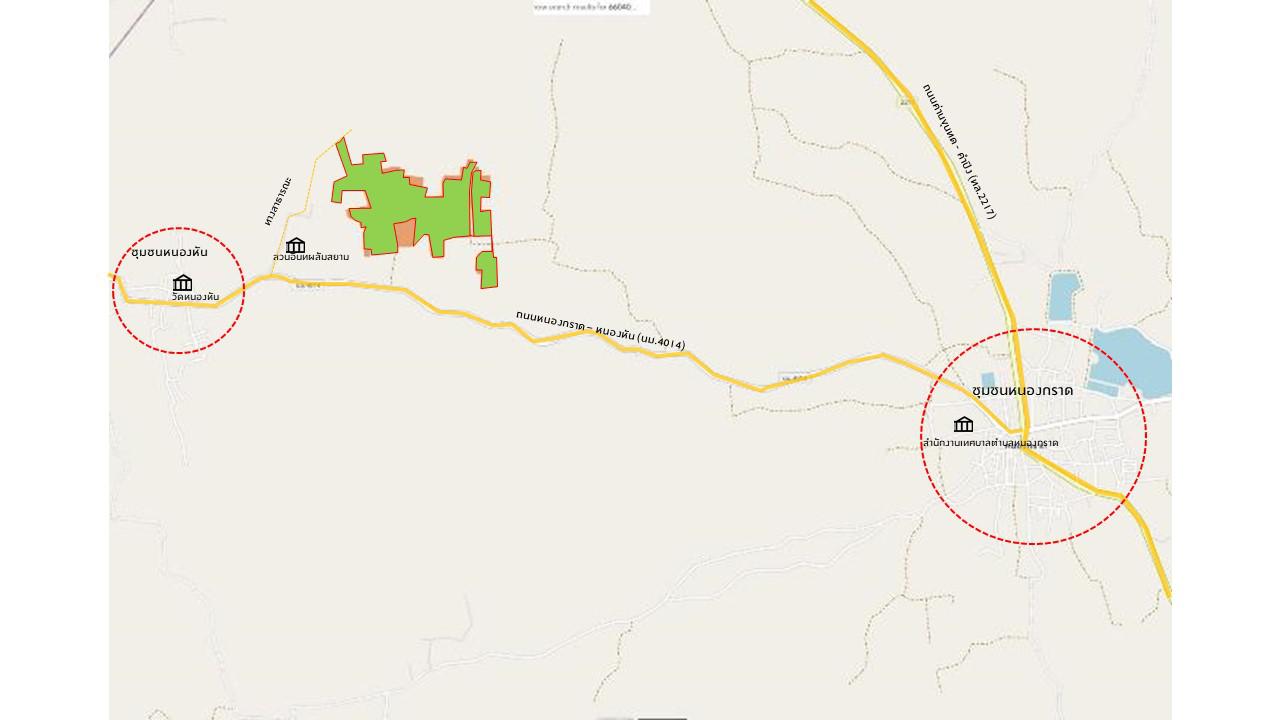Select the narrow green strip on the right edge

(x=481, y=203)
